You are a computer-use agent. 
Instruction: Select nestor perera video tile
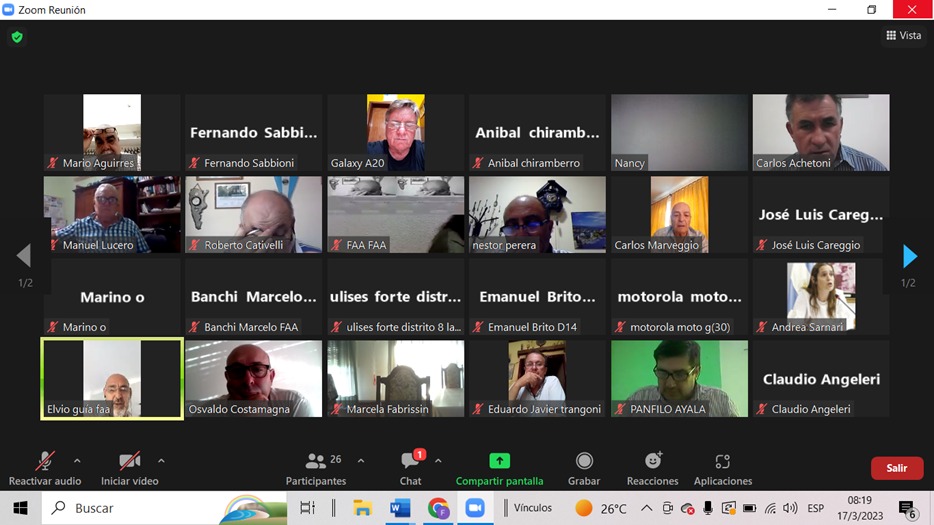coord(537,215)
